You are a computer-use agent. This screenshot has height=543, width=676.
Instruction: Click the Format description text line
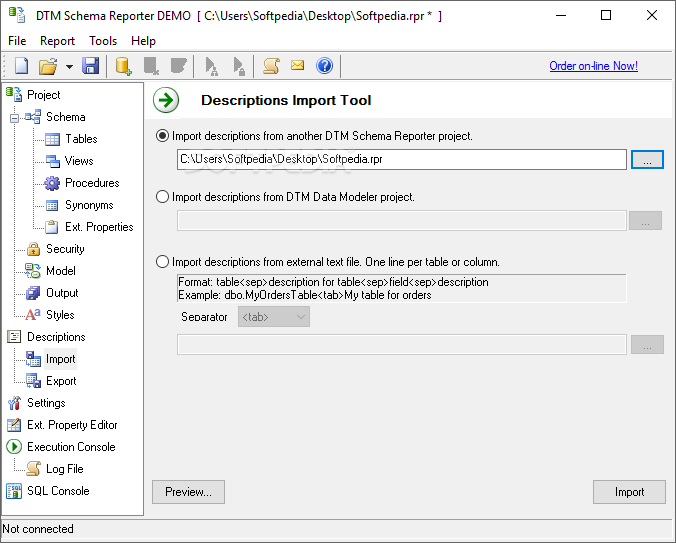(333, 282)
